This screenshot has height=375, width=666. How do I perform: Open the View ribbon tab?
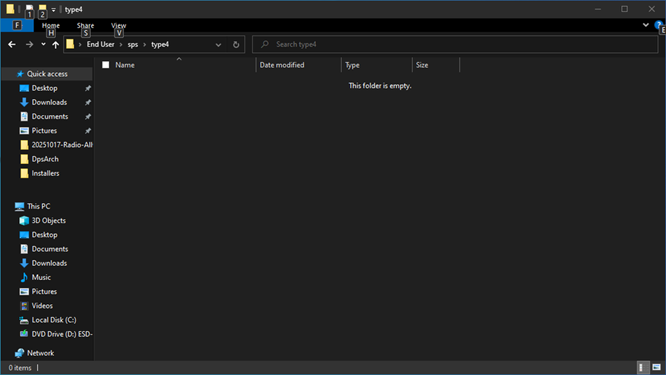tap(119, 25)
